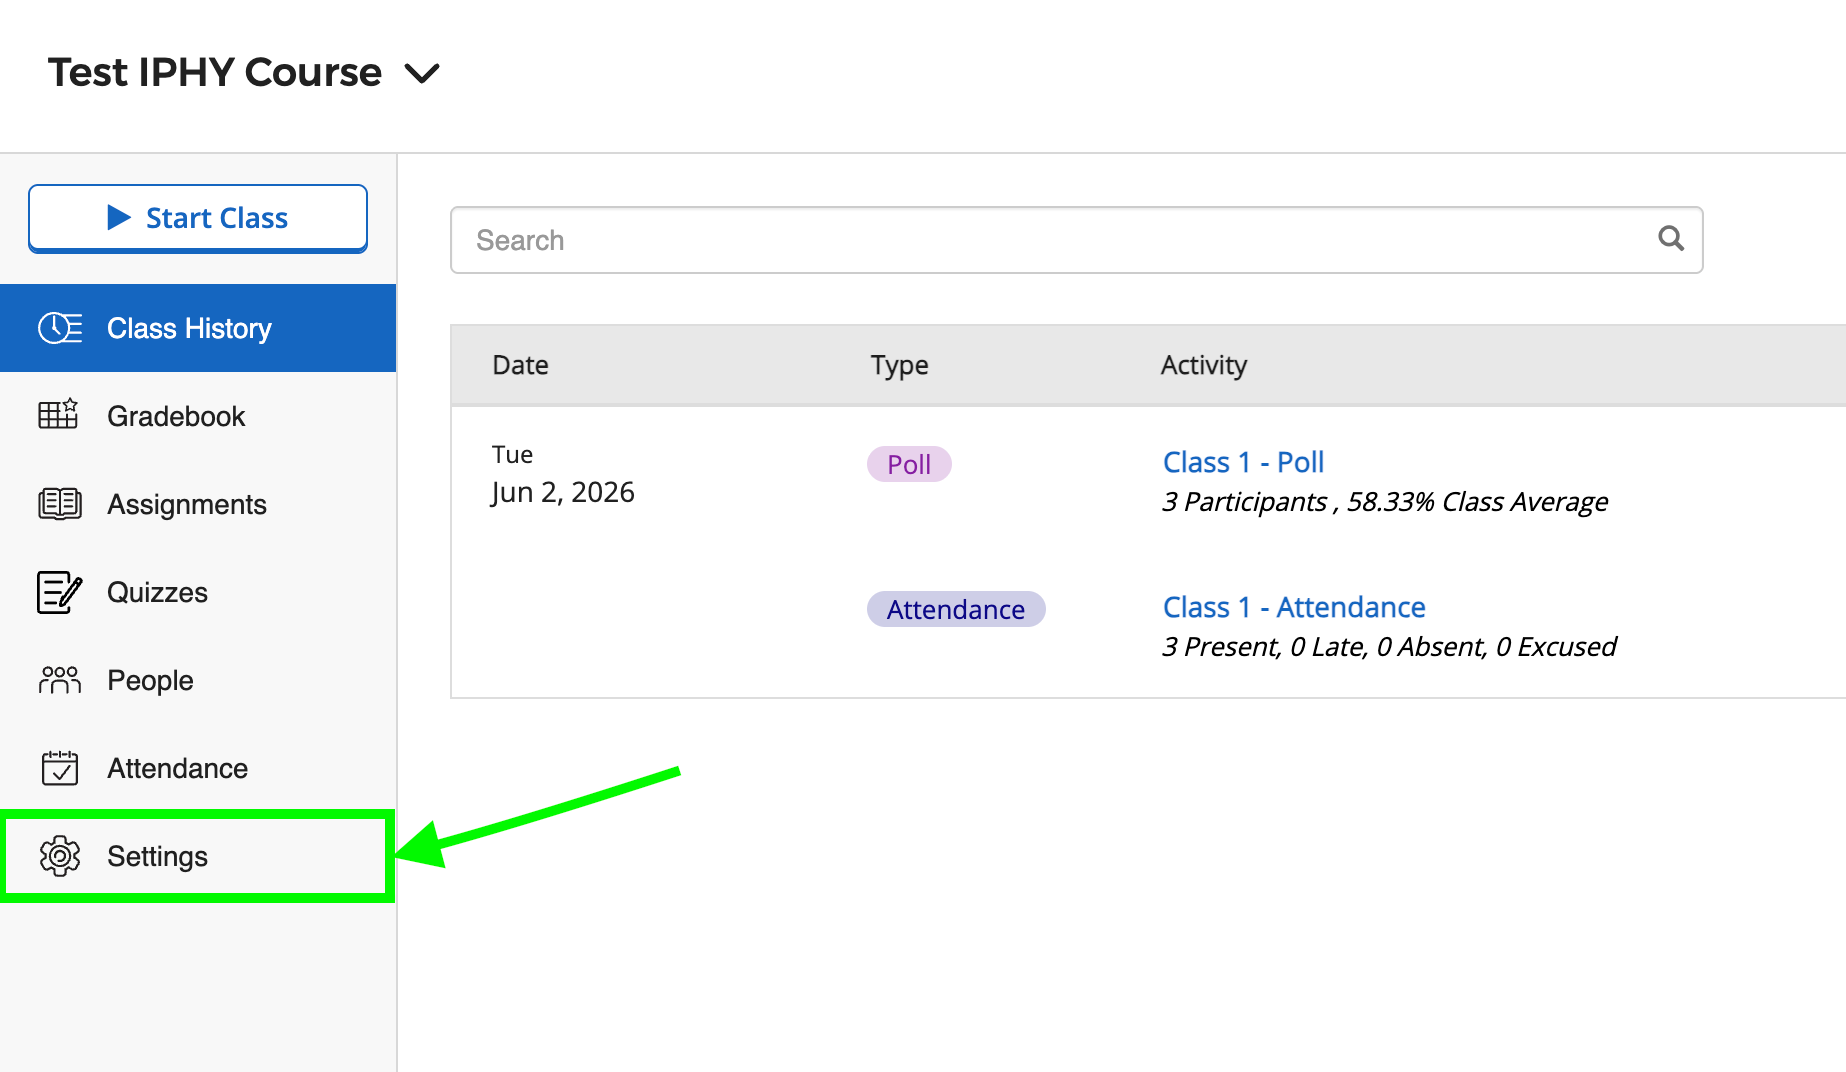Click the '3 Participants, 58.33% Class Average' text
The height and width of the screenshot is (1072, 1846).
pyautogui.click(x=1385, y=502)
